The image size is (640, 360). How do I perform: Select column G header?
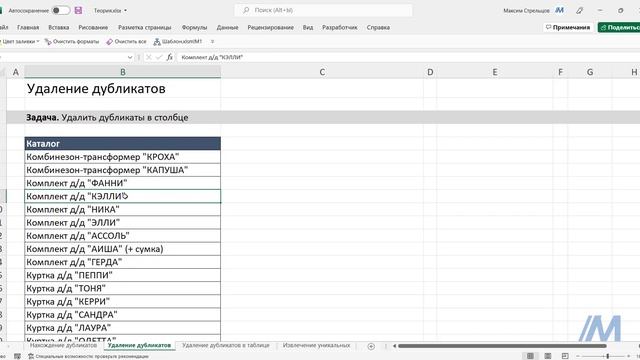point(590,72)
